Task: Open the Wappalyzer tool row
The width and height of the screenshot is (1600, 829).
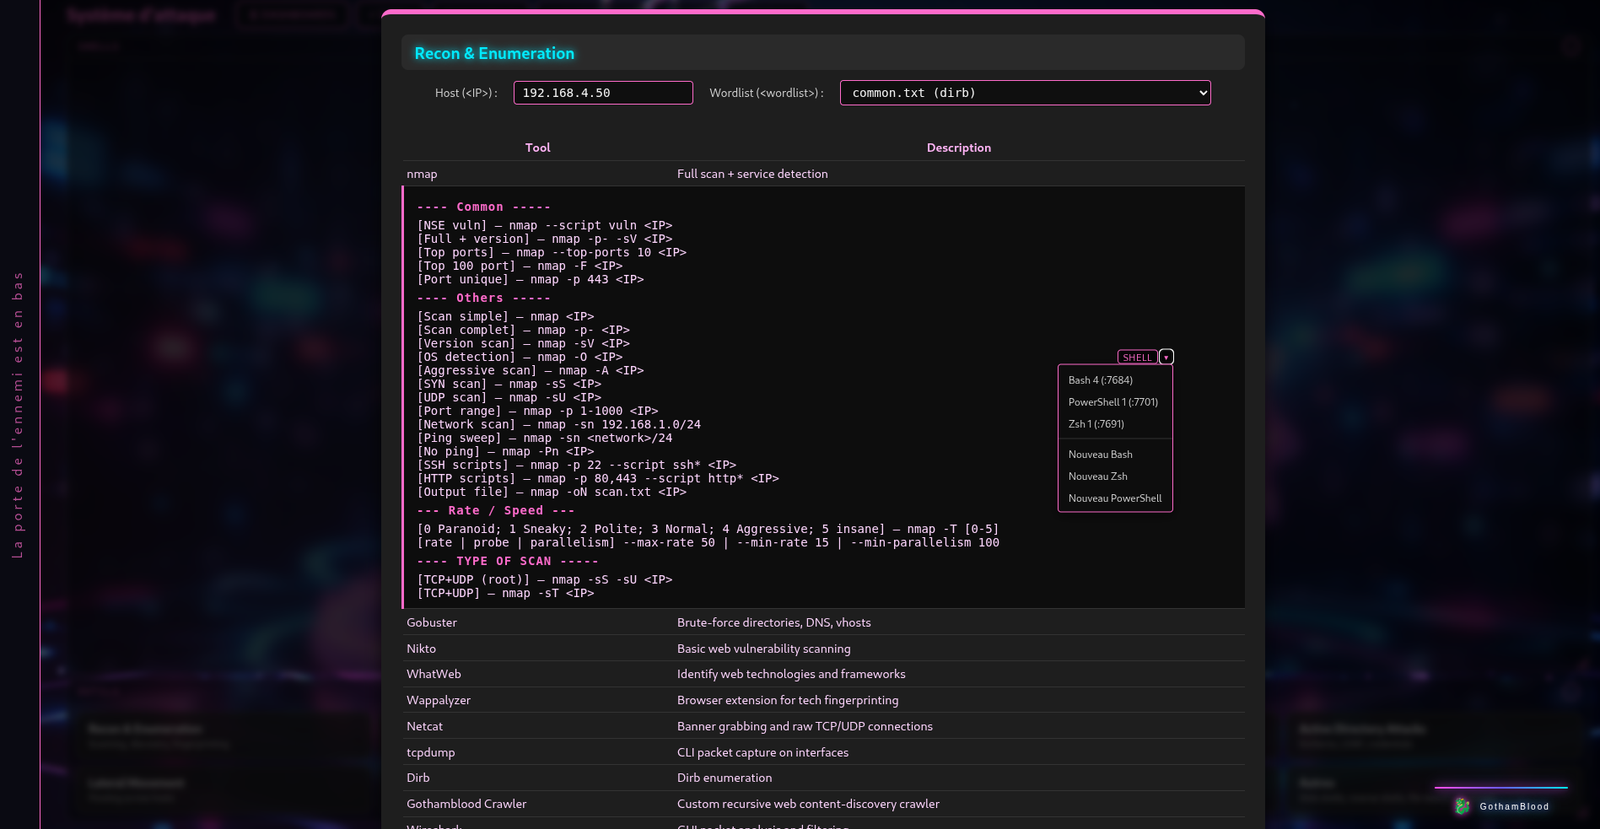Action: click(823, 700)
